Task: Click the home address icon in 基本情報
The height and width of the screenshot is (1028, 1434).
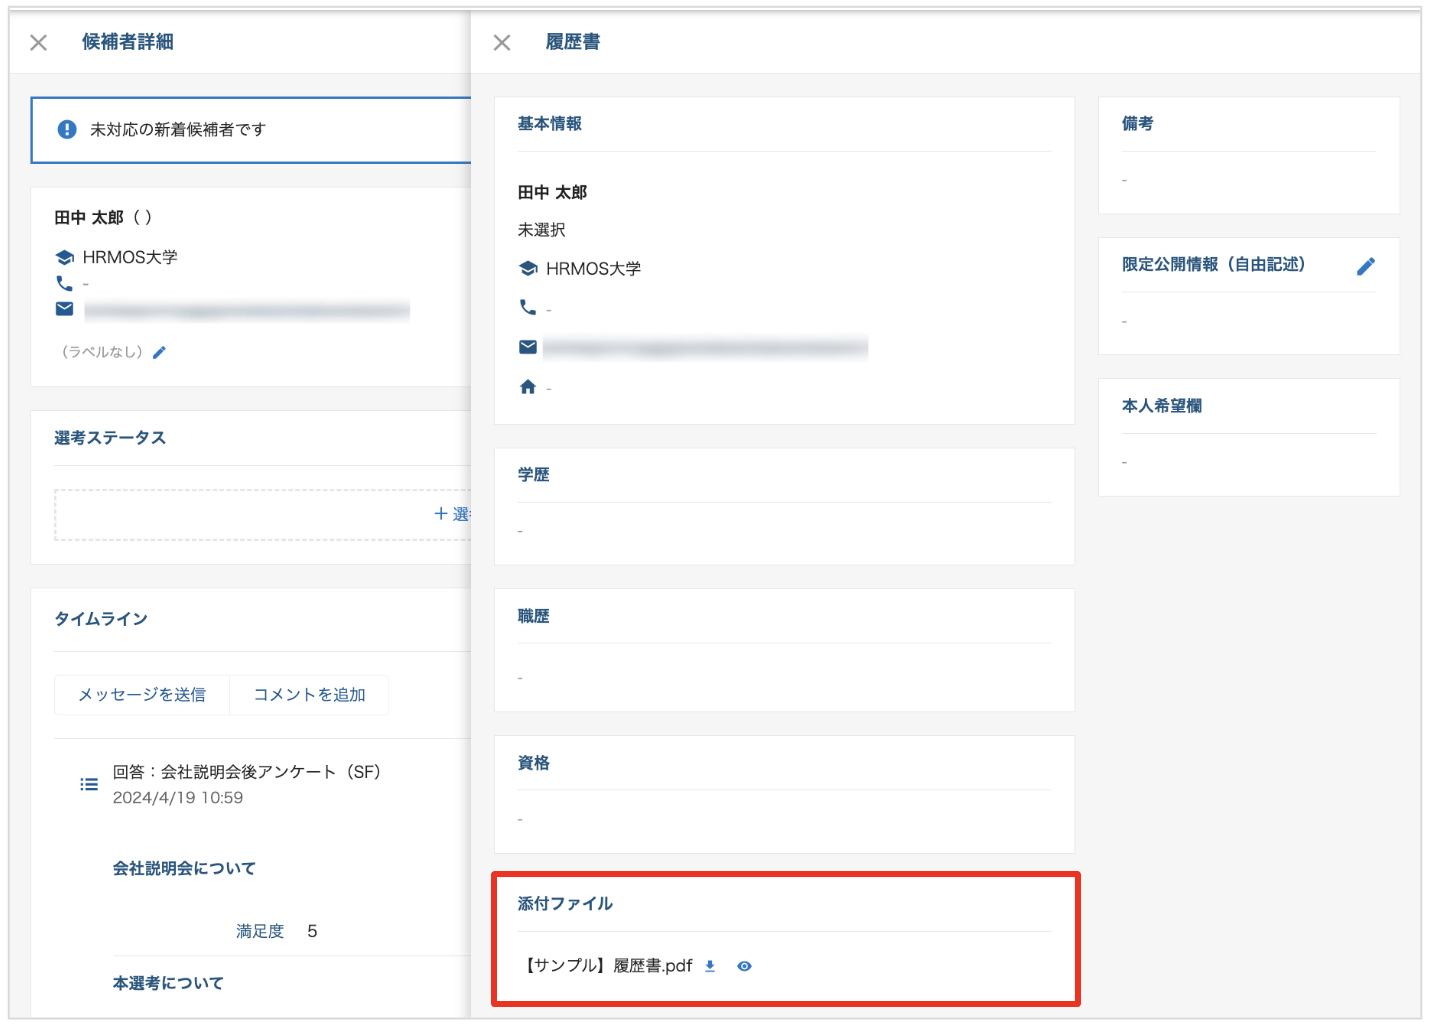Action: pyautogui.click(x=528, y=387)
